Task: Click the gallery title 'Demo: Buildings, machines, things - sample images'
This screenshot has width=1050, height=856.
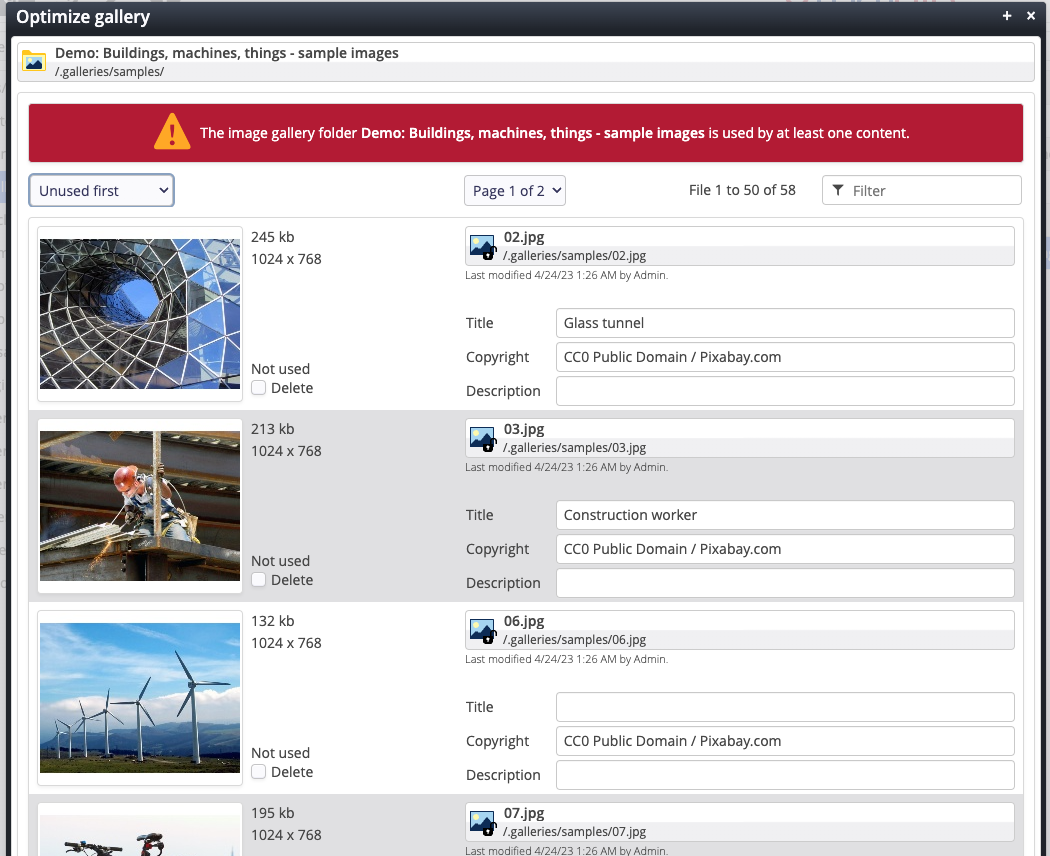Action: click(226, 53)
